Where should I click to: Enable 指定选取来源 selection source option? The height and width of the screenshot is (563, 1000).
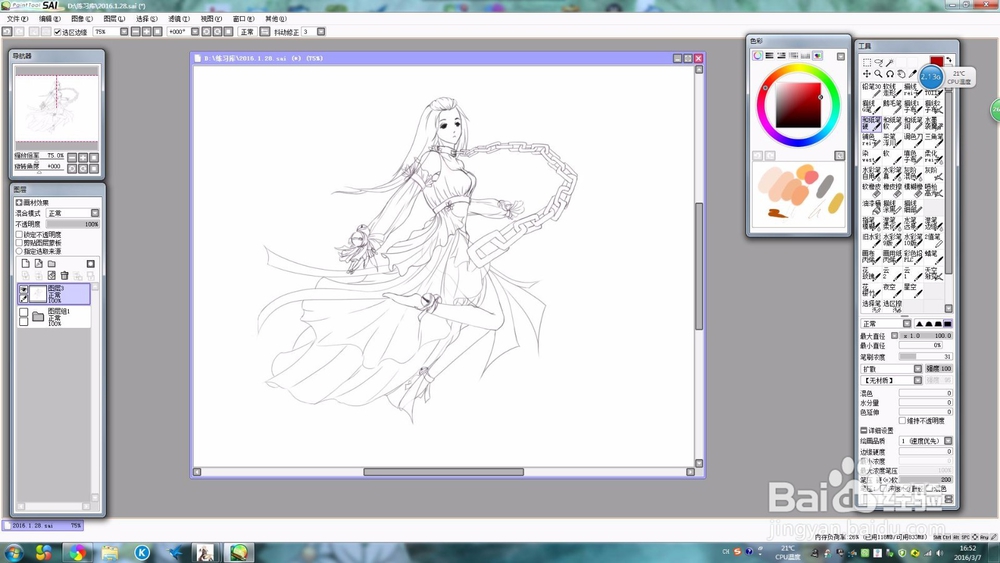coord(19,251)
